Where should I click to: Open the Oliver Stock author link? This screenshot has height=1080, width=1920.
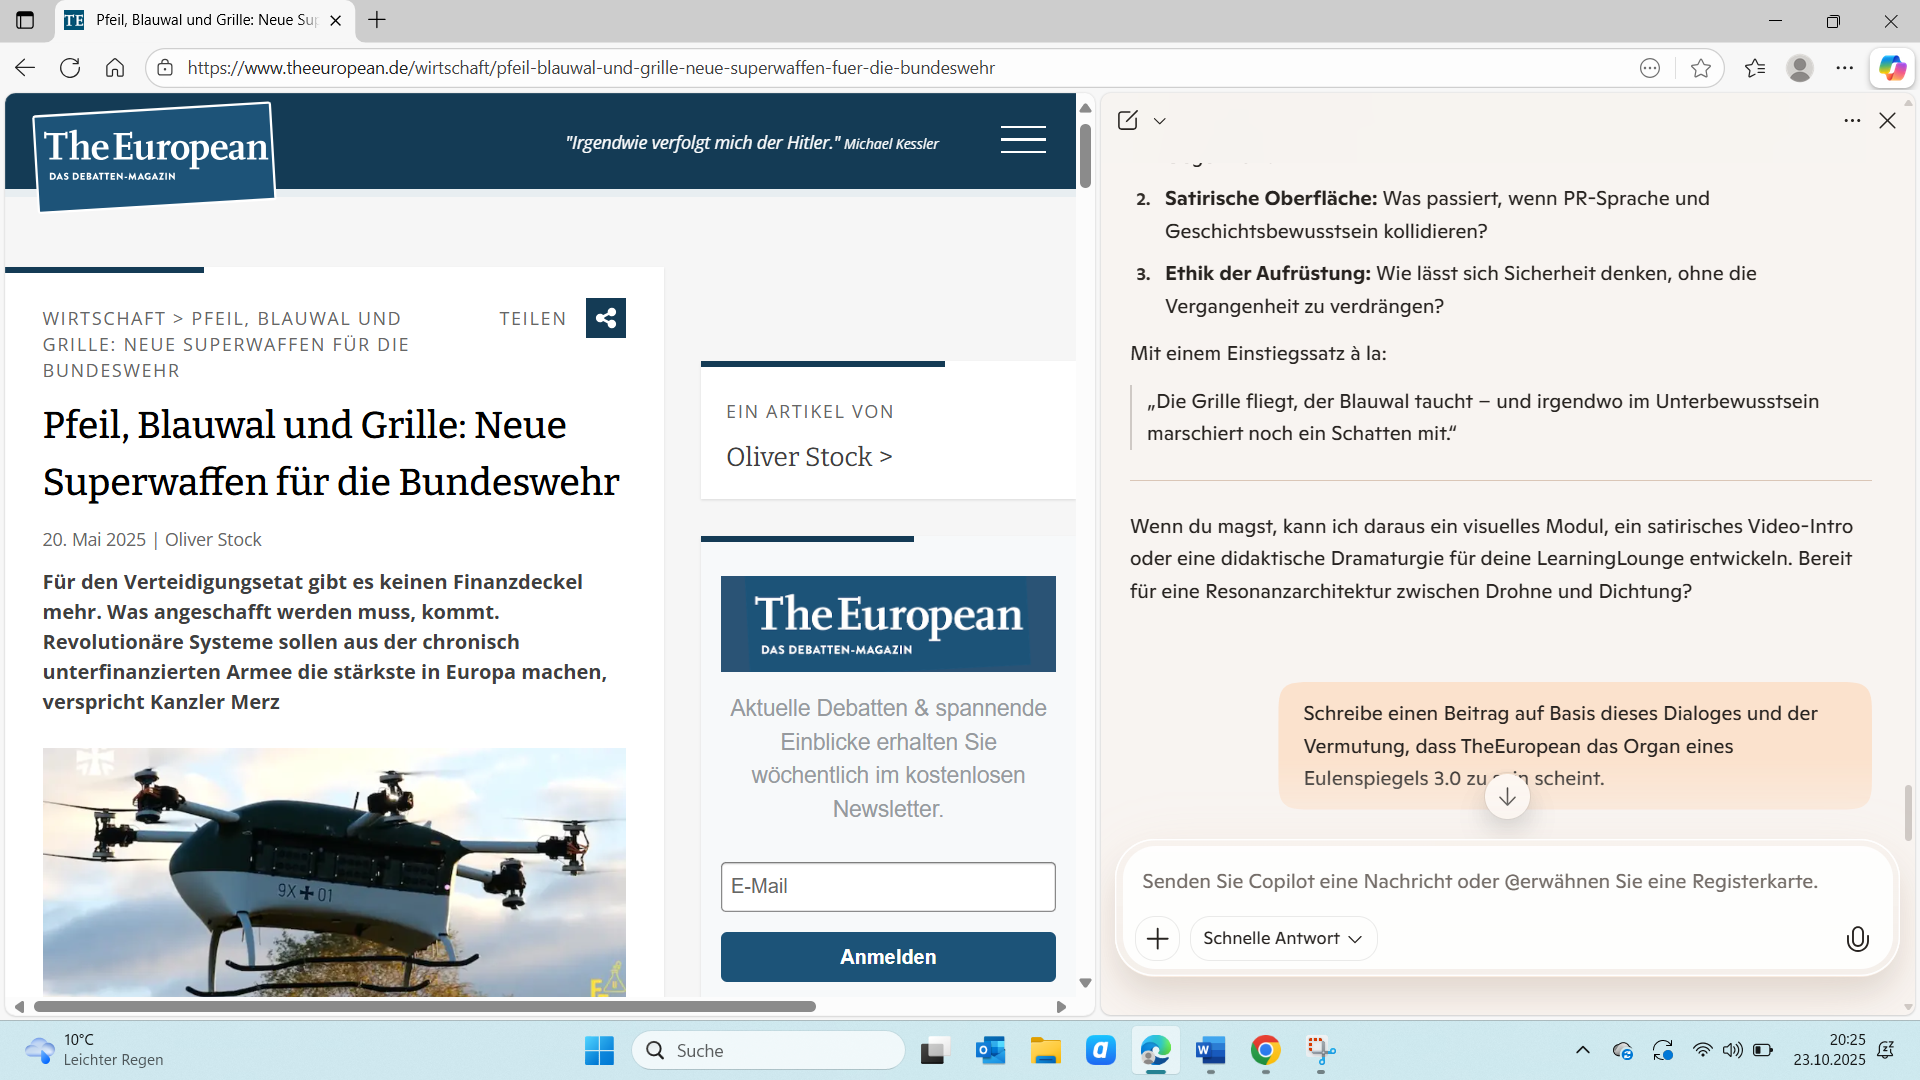tap(808, 457)
